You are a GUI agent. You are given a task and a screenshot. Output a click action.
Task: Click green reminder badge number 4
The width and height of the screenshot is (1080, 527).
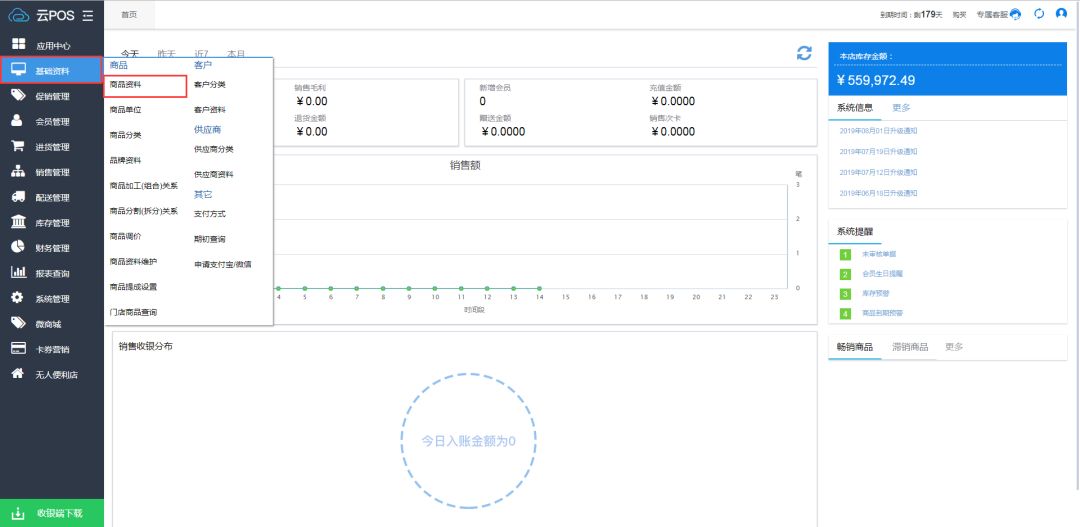pyautogui.click(x=845, y=313)
